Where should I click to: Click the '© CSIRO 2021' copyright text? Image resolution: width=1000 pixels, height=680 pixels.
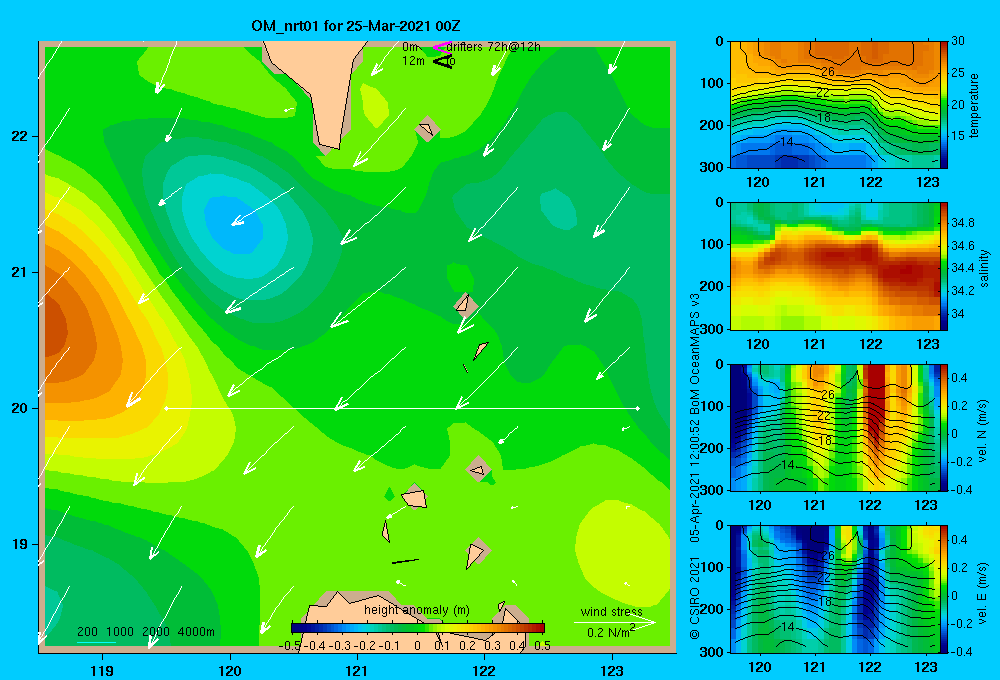[x=695, y=597]
